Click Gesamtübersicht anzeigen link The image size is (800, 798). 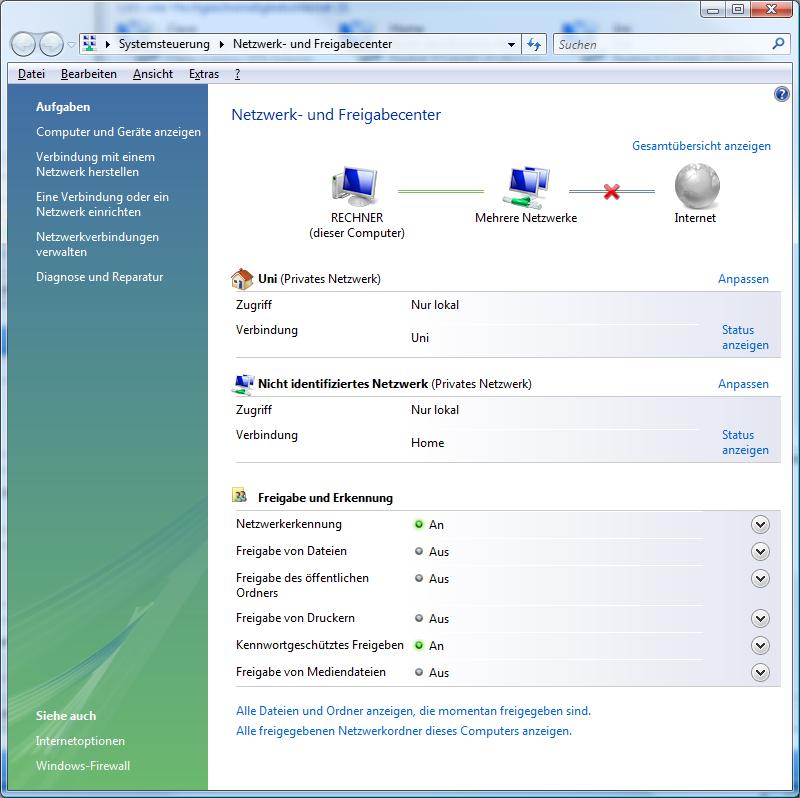pyautogui.click(x=701, y=146)
